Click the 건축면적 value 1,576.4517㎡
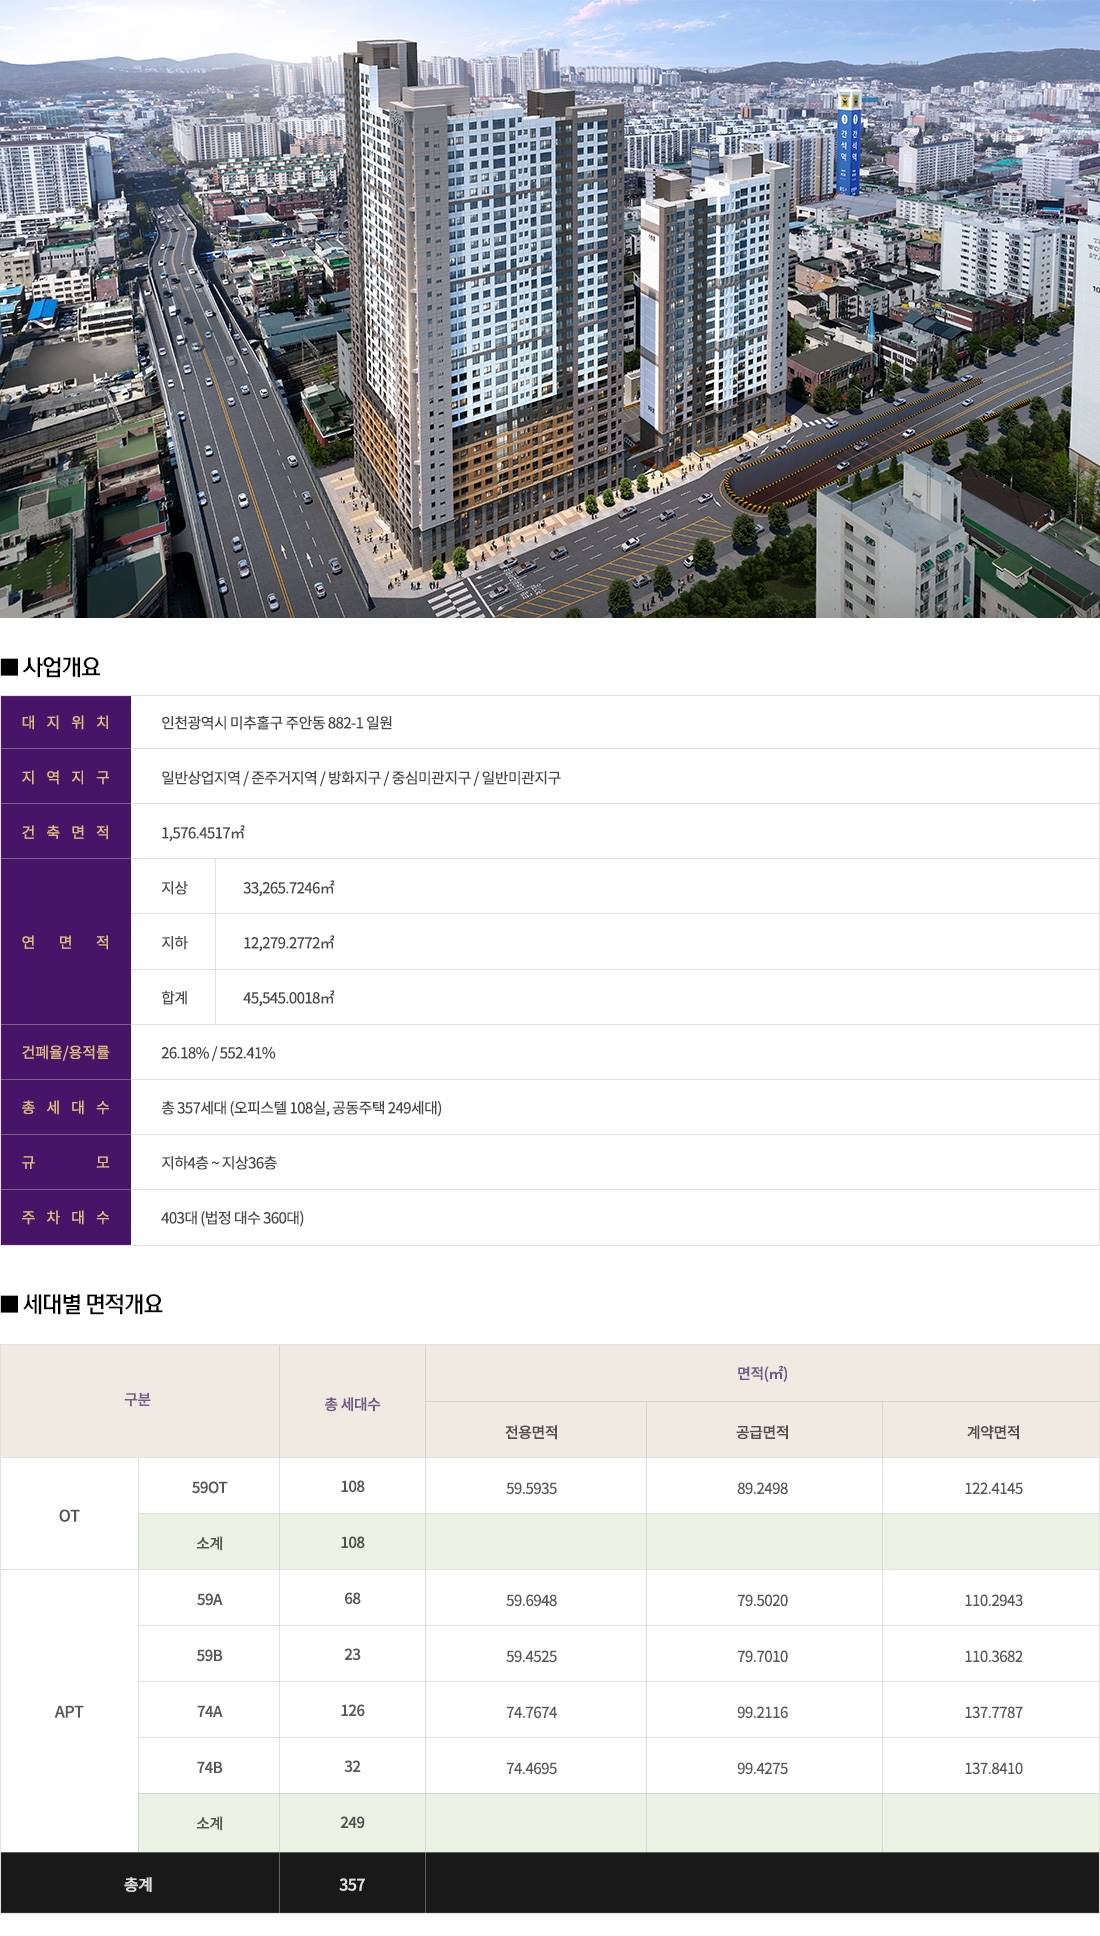The width and height of the screenshot is (1100, 1936). pyautogui.click(x=203, y=833)
